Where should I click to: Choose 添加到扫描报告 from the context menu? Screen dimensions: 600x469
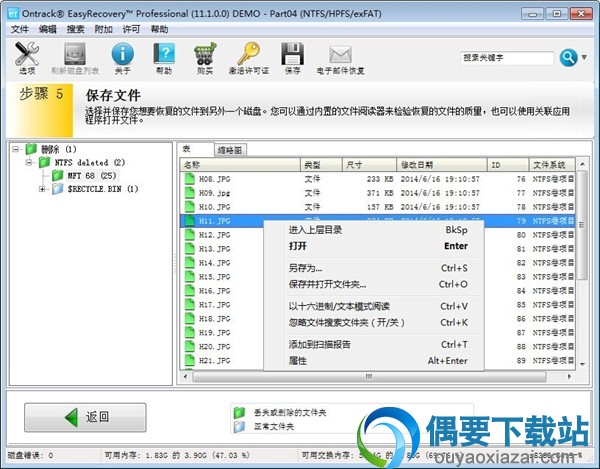tap(374, 345)
